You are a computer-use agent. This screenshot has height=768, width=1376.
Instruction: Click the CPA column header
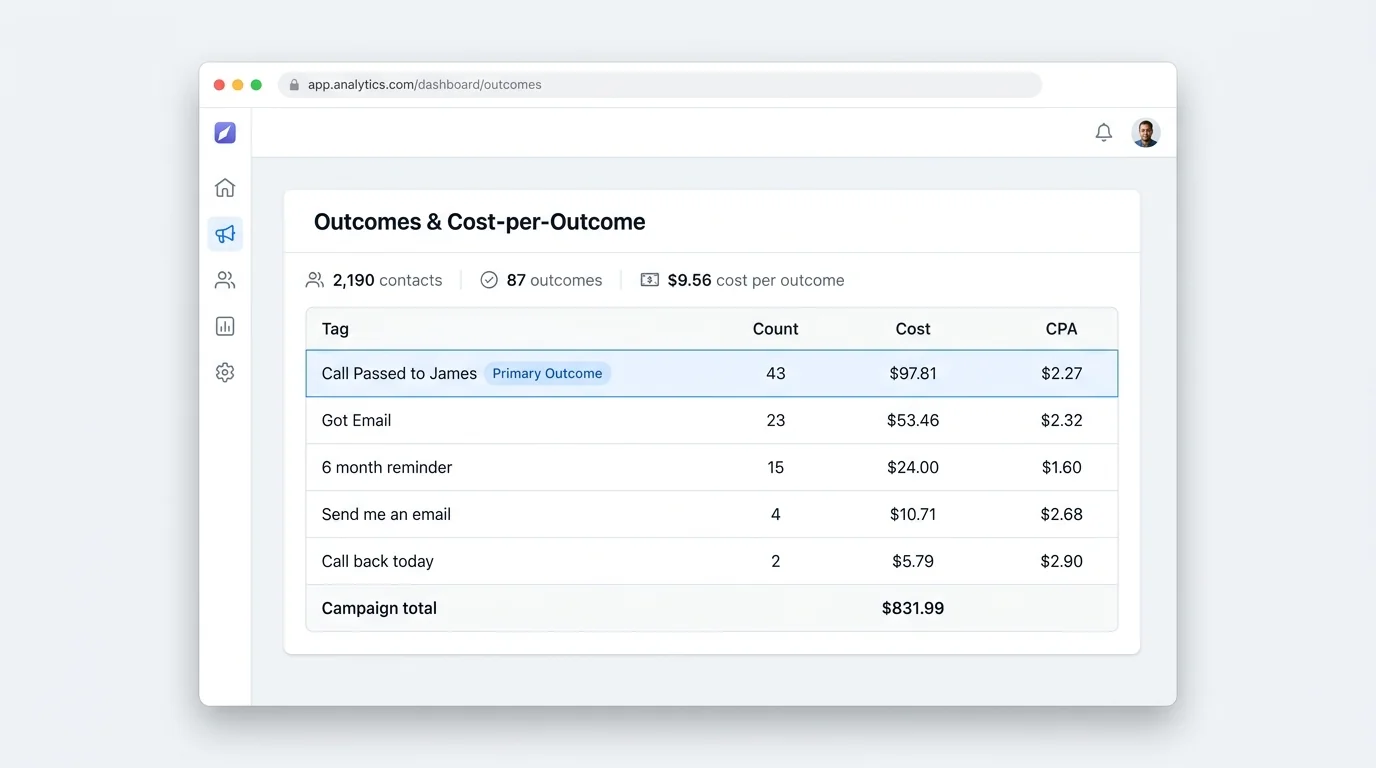point(1062,329)
